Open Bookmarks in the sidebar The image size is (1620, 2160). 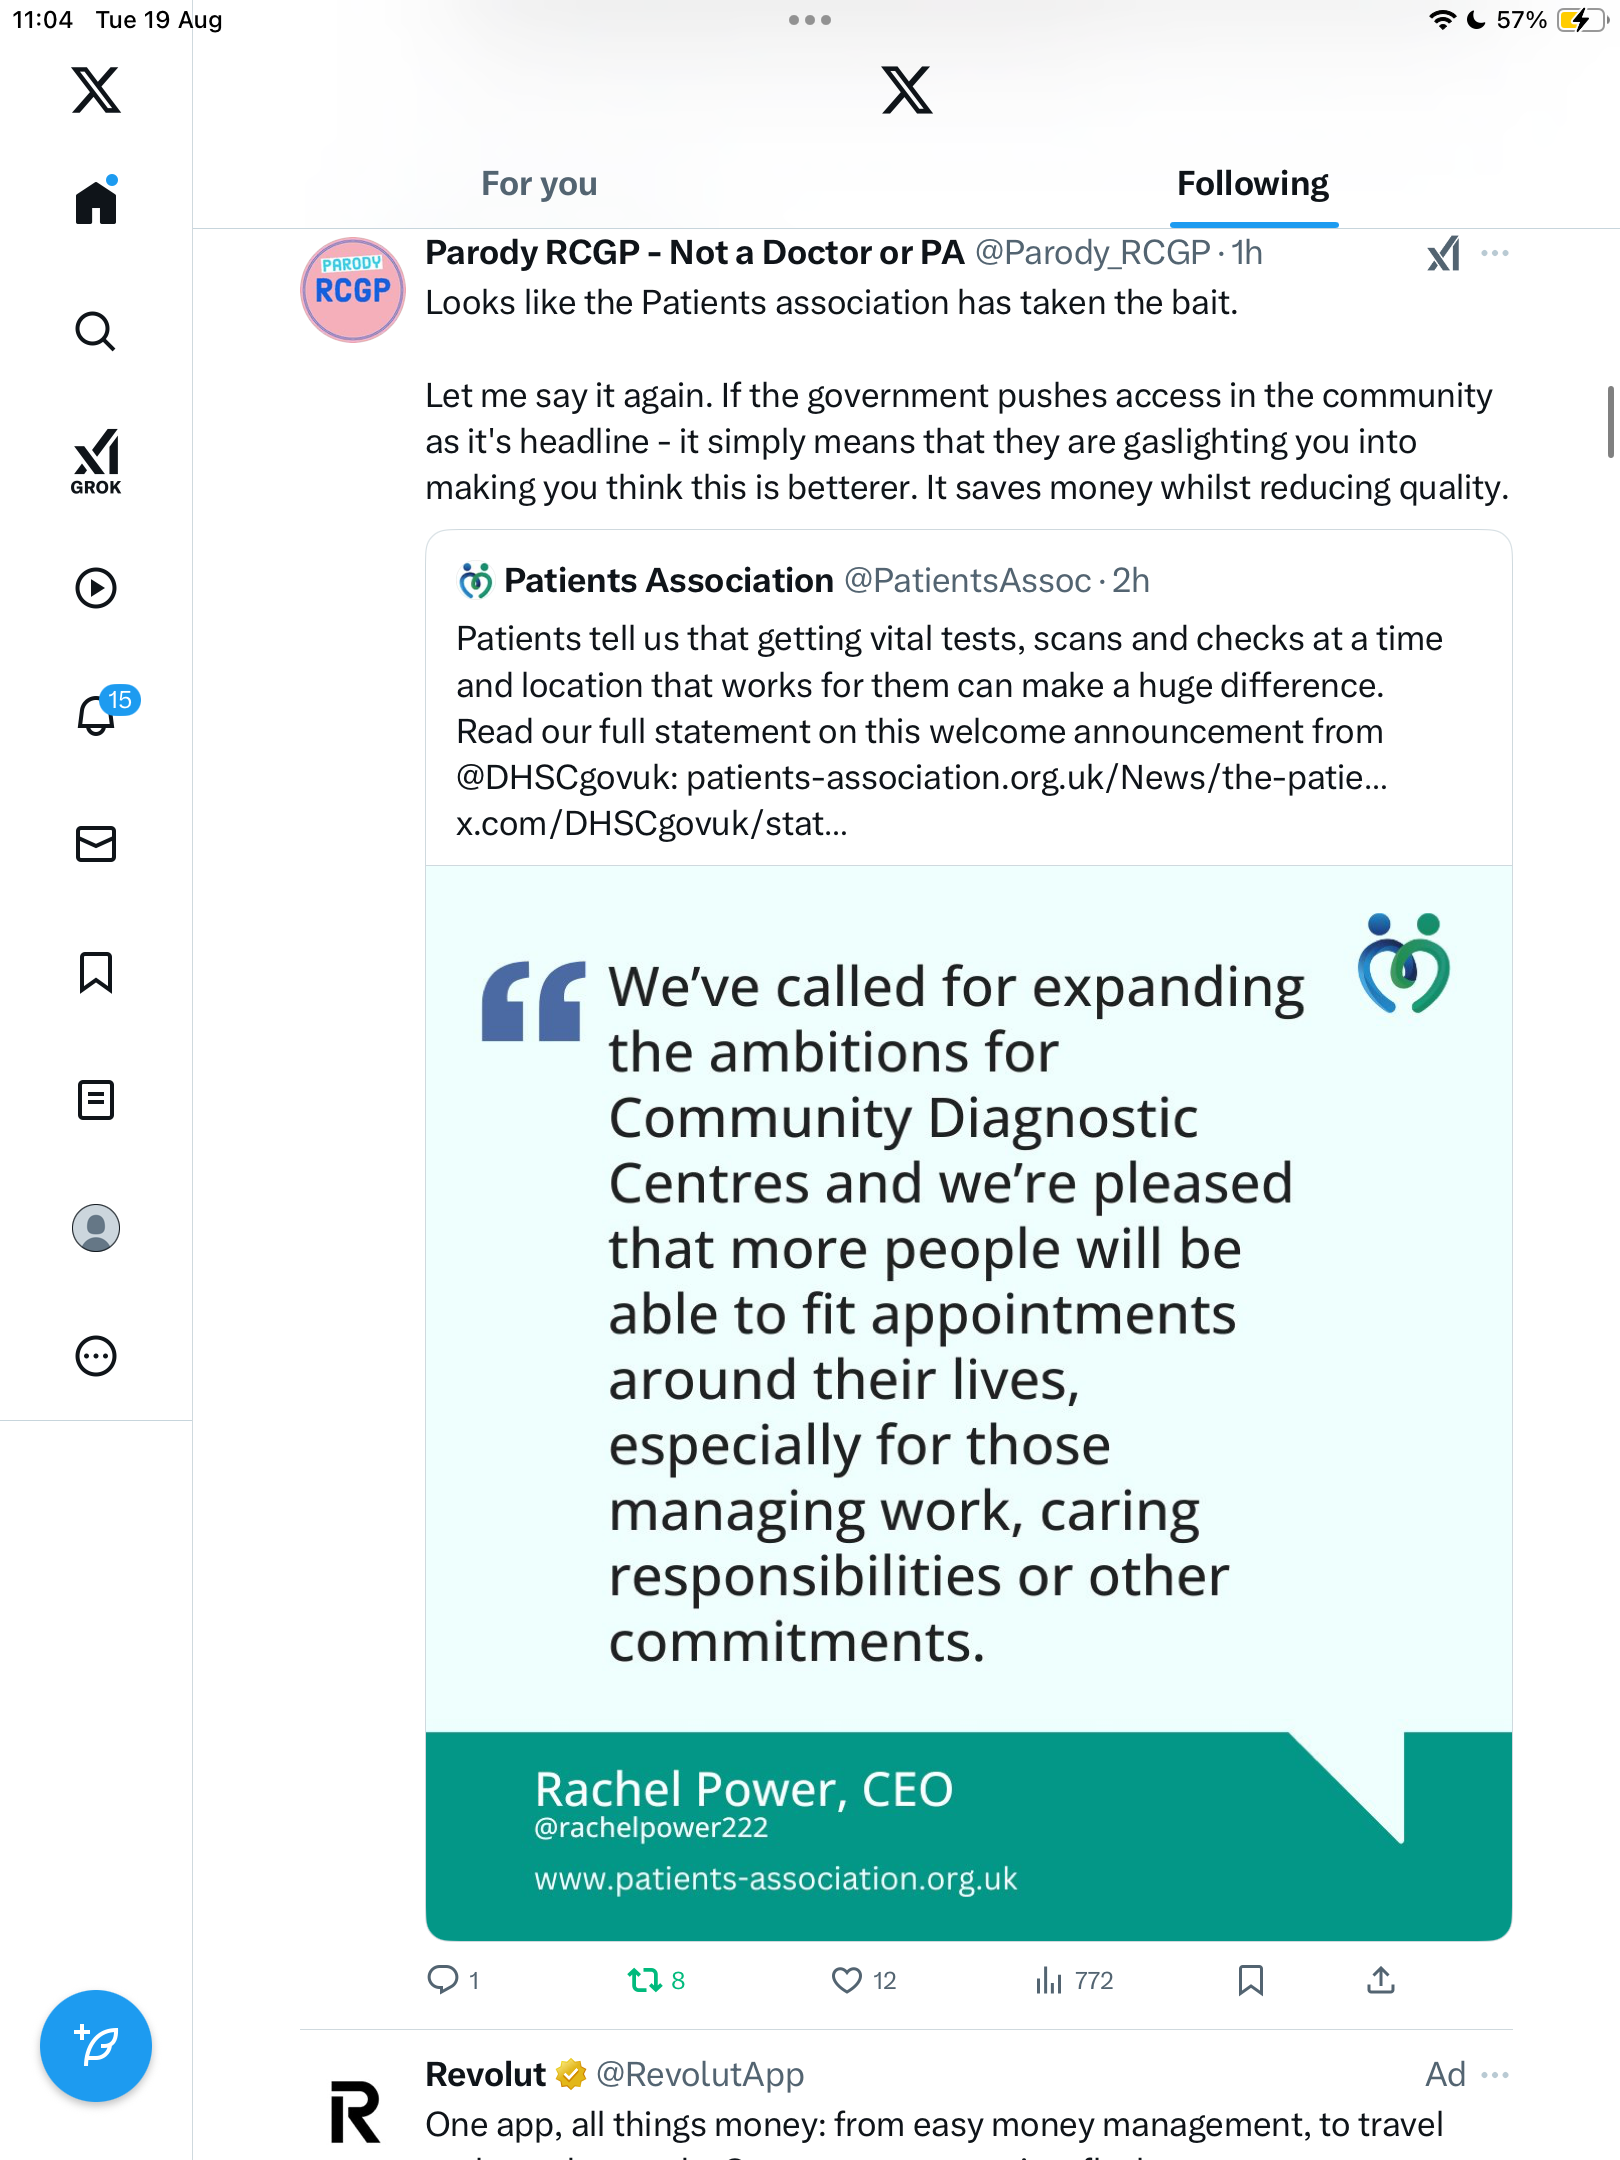96,972
